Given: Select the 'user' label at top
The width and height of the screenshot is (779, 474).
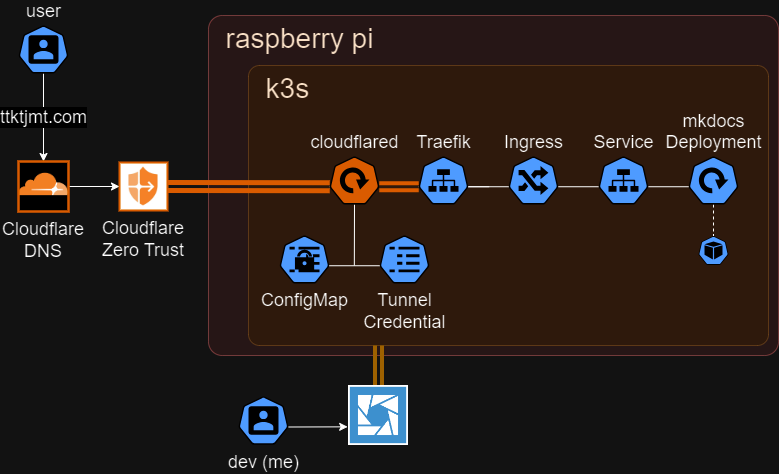Looking at the screenshot, I should pyautogui.click(x=43, y=11).
